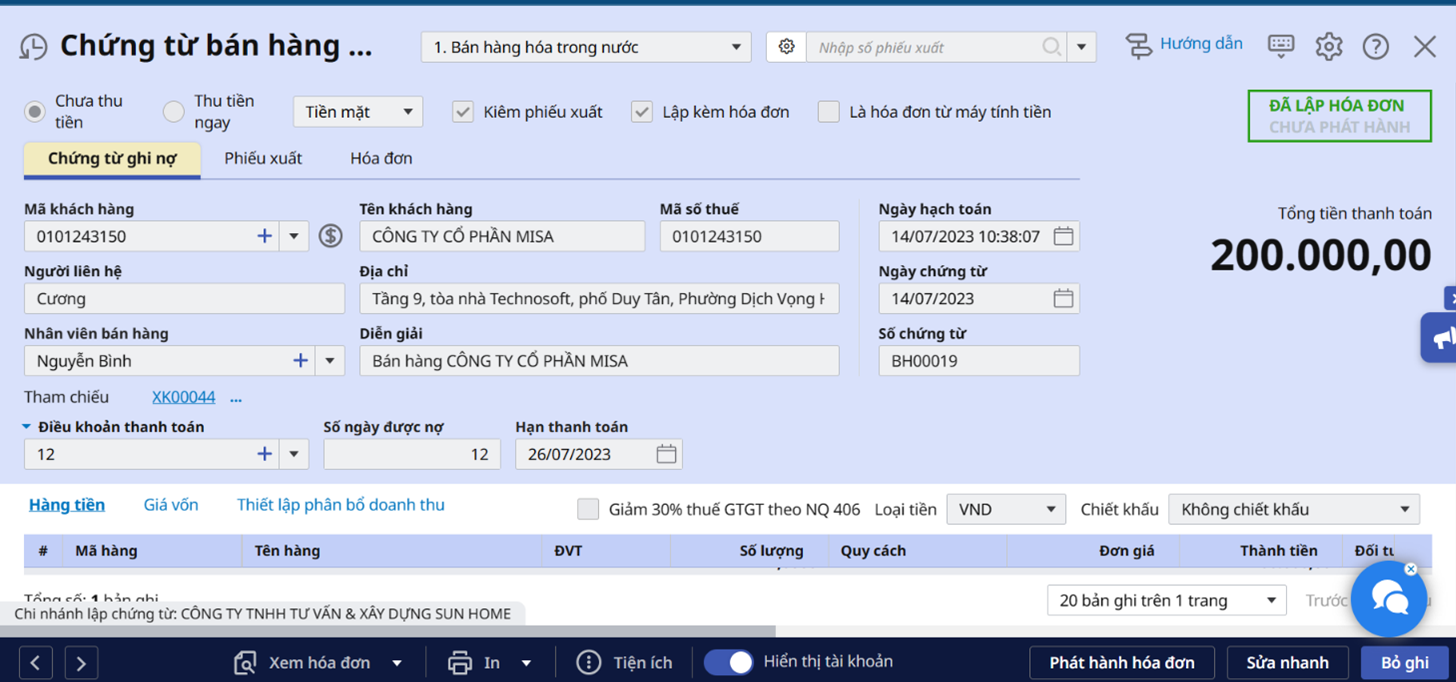Image resolution: width=1456 pixels, height=682 pixels.
Task: Open the Giá vốn tab
Action: [x=171, y=505]
